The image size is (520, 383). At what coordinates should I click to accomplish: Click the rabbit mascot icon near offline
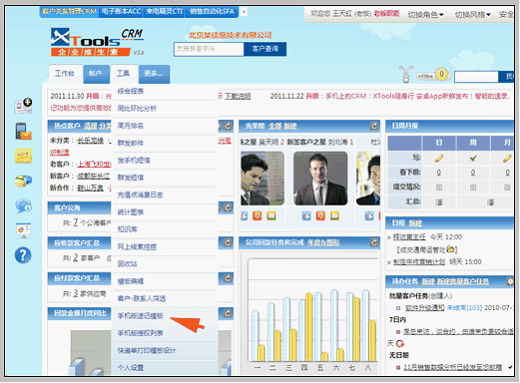click(x=406, y=74)
